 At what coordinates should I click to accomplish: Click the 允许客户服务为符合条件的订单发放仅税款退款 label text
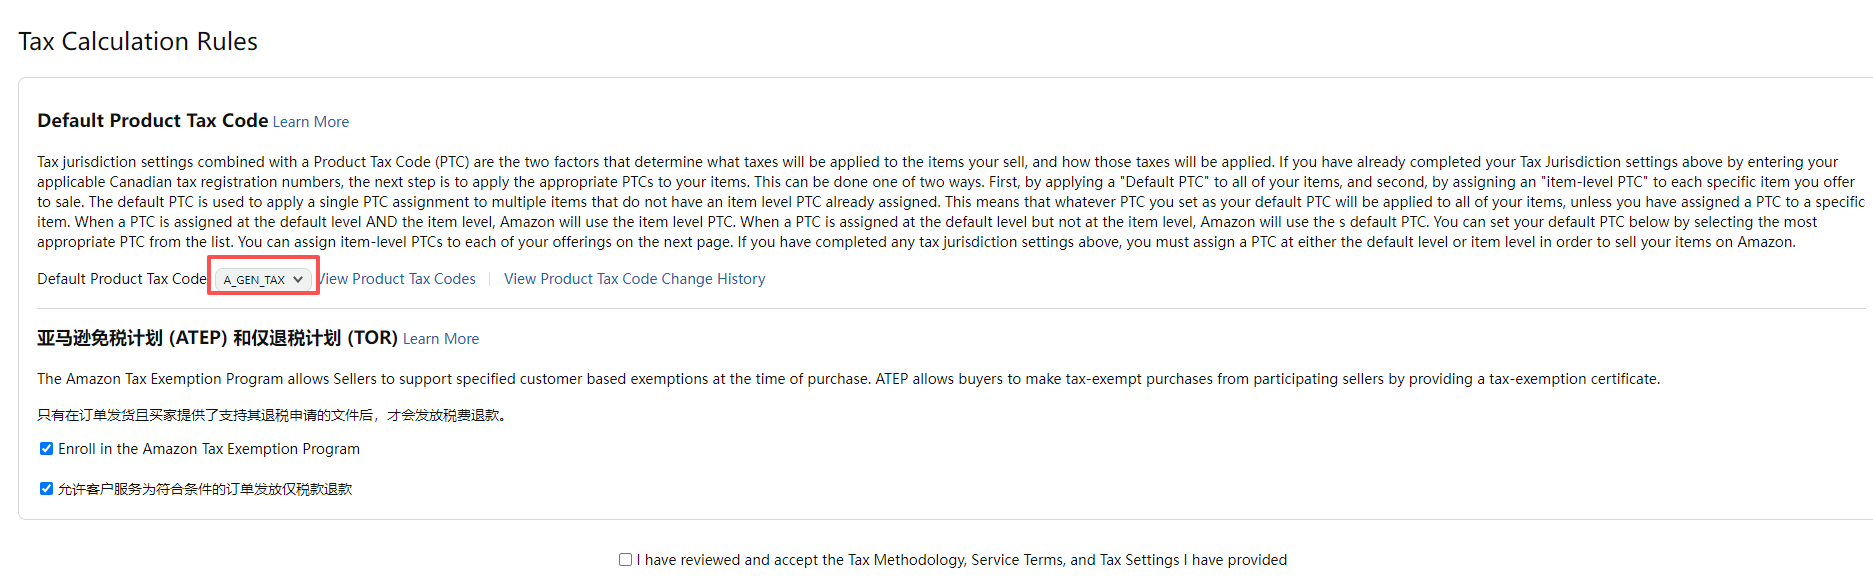205,489
